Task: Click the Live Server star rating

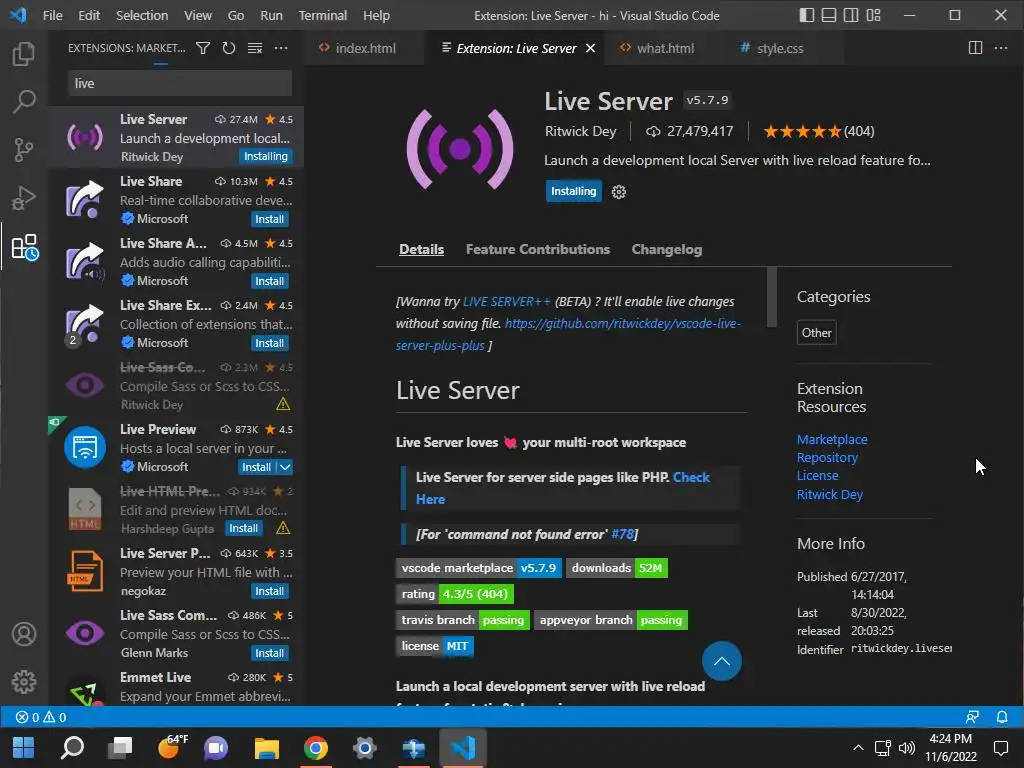Action: [803, 132]
